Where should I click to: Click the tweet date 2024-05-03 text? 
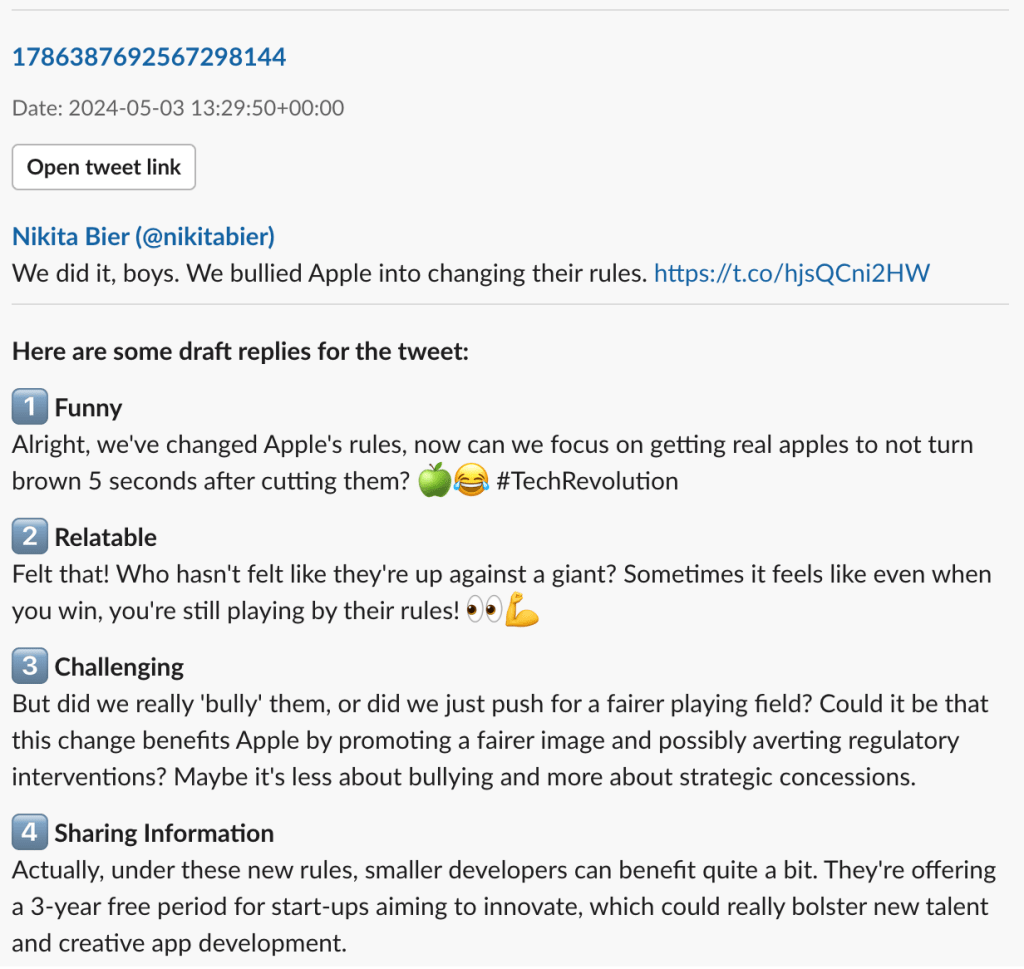(178, 108)
